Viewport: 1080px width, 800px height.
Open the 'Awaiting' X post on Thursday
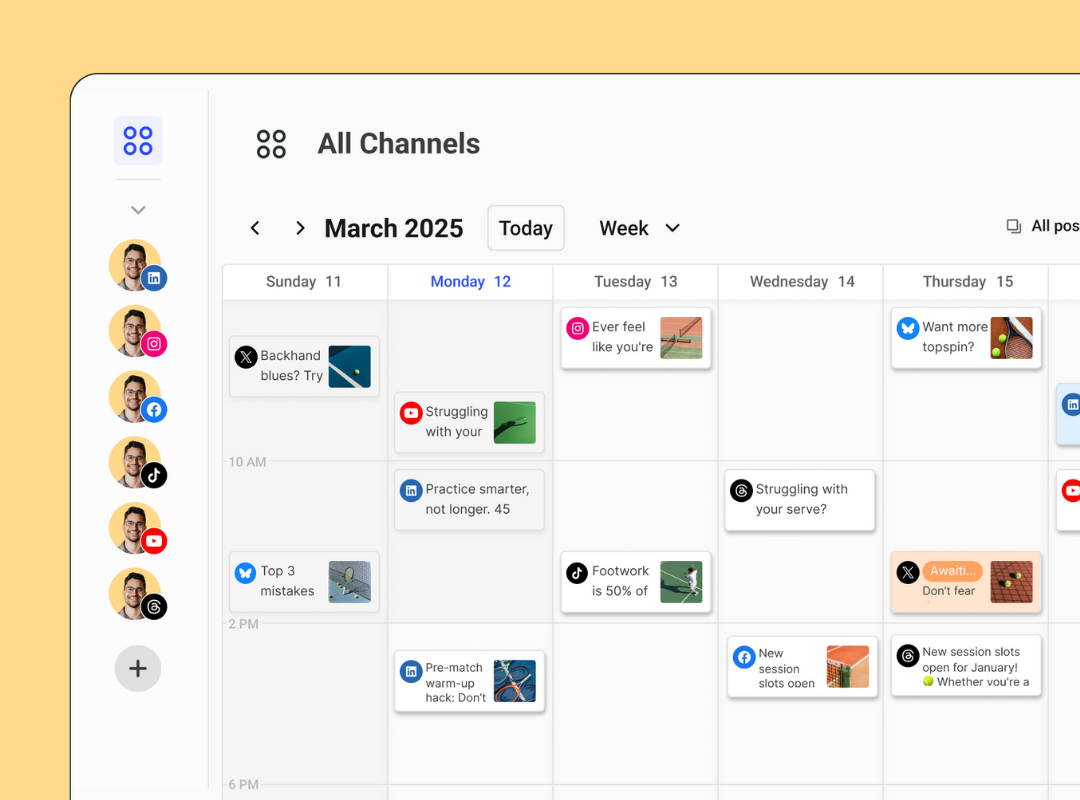[x=966, y=582]
